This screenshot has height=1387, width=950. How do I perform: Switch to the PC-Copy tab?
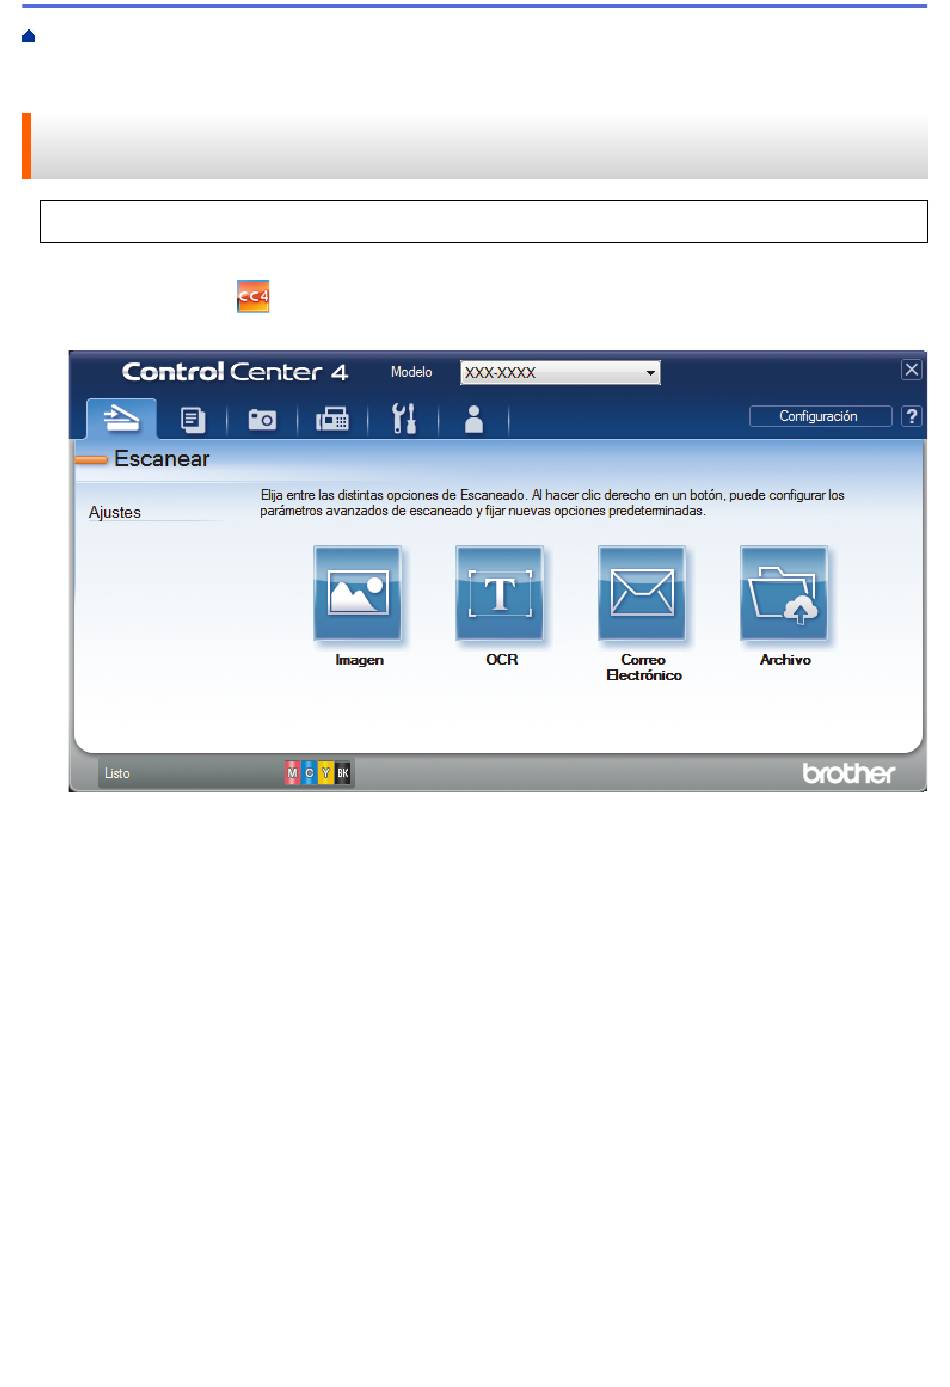click(193, 419)
